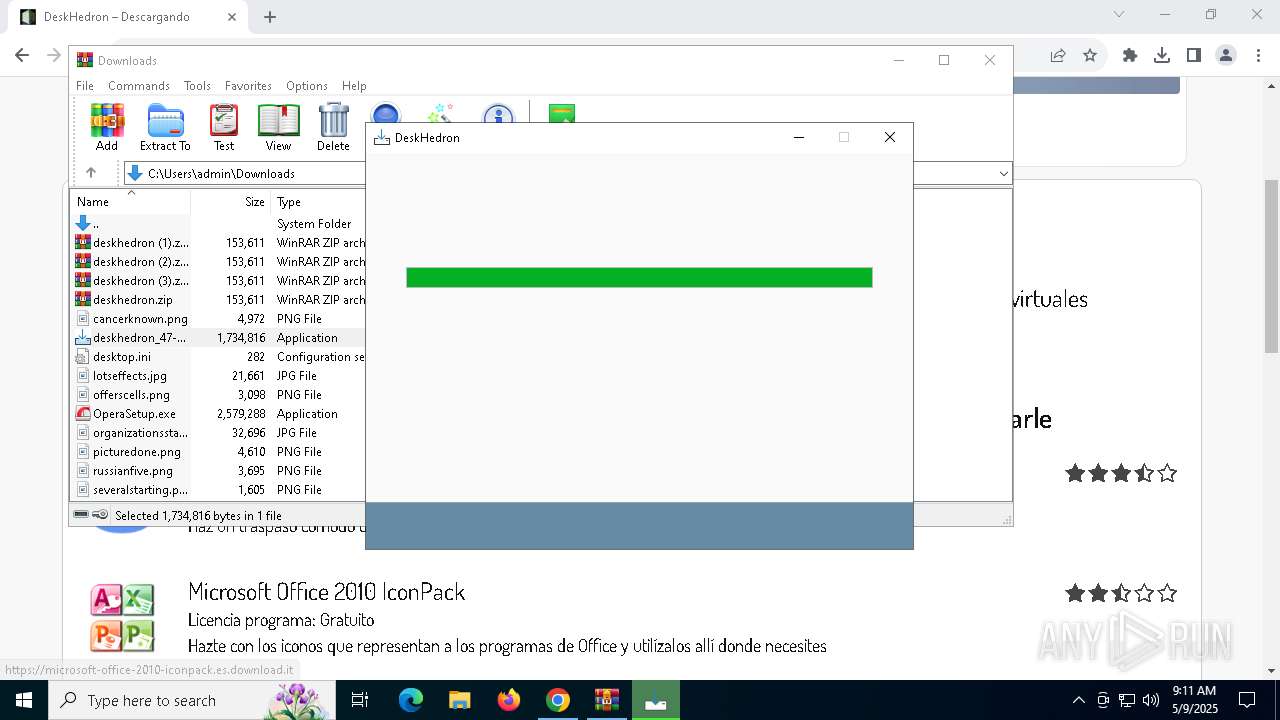Screen dimensions: 1280x720
Task: Open the volume control in system tray
Action: (1151, 700)
